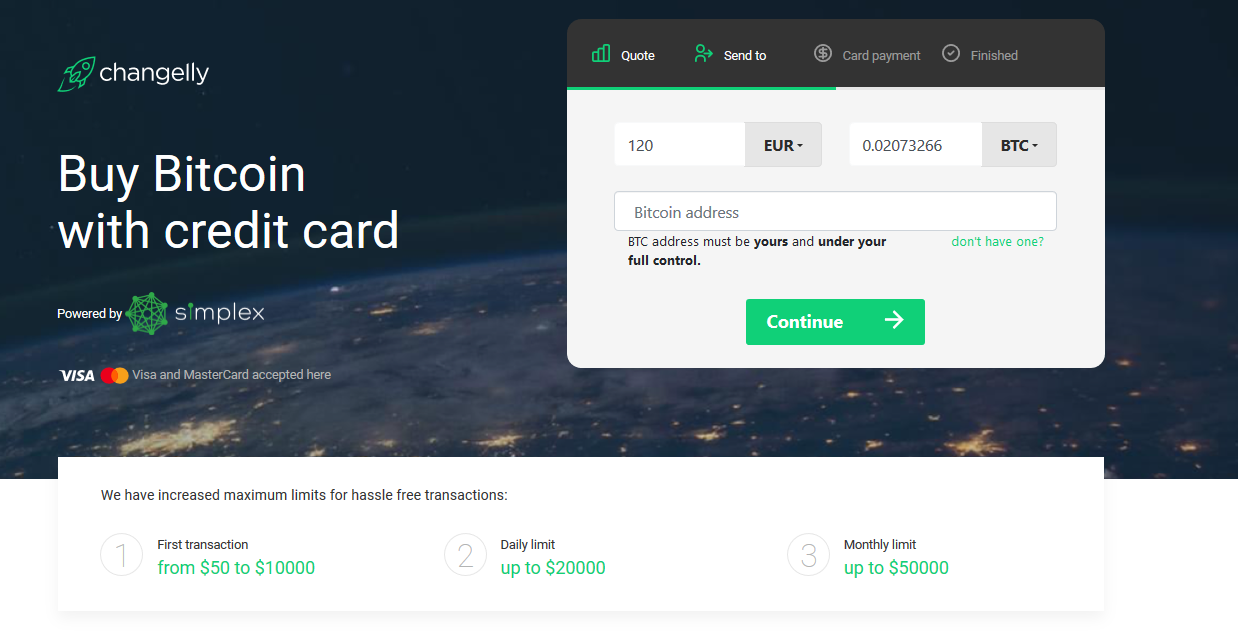Click the EUR amount field showing 120

coord(680,145)
